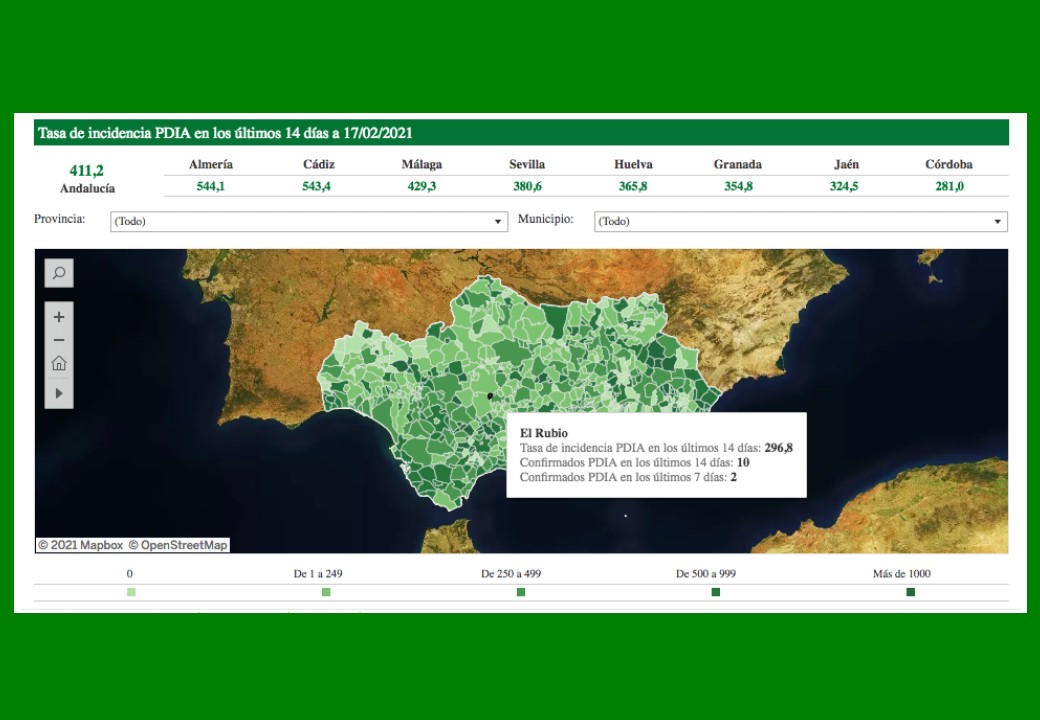Click the map search magnifier icon
The image size is (1040, 720).
(x=59, y=273)
